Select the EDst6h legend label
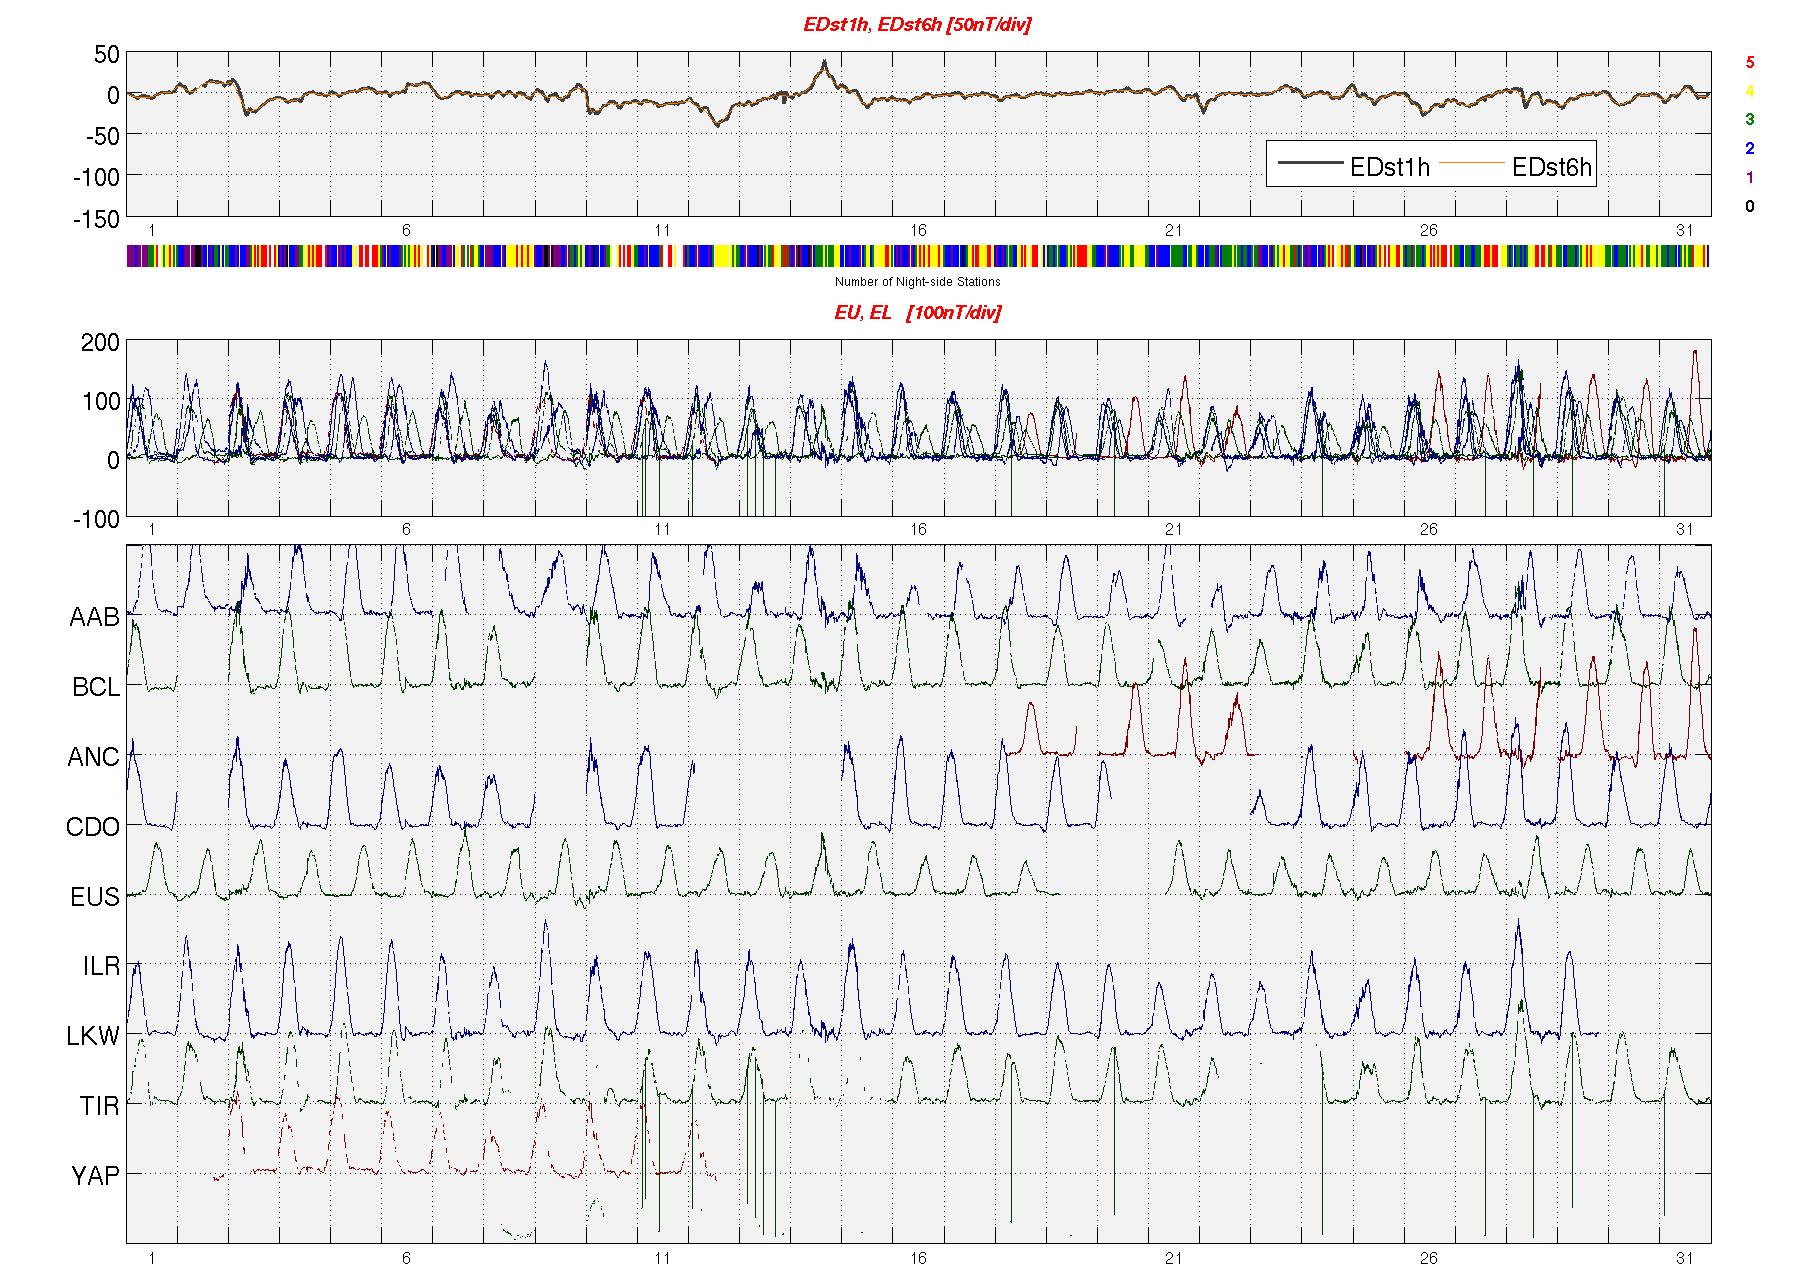The image size is (1801, 1268). click(x=1551, y=168)
